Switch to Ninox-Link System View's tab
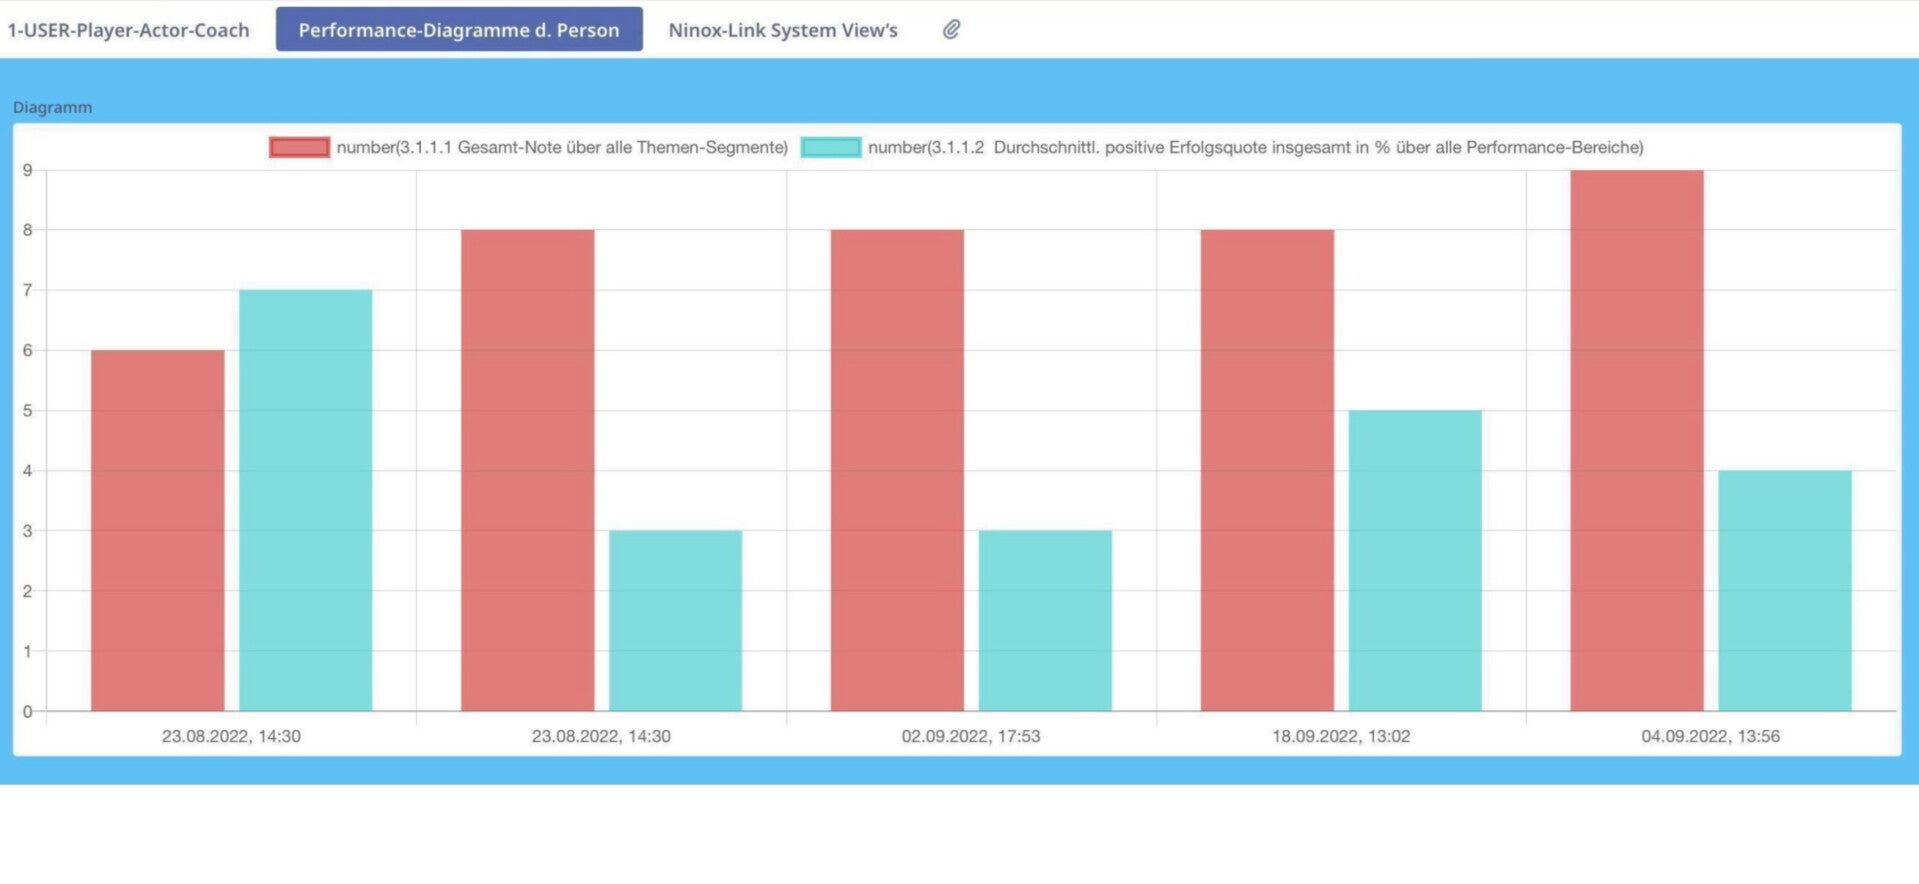The image size is (1919, 884). [783, 30]
